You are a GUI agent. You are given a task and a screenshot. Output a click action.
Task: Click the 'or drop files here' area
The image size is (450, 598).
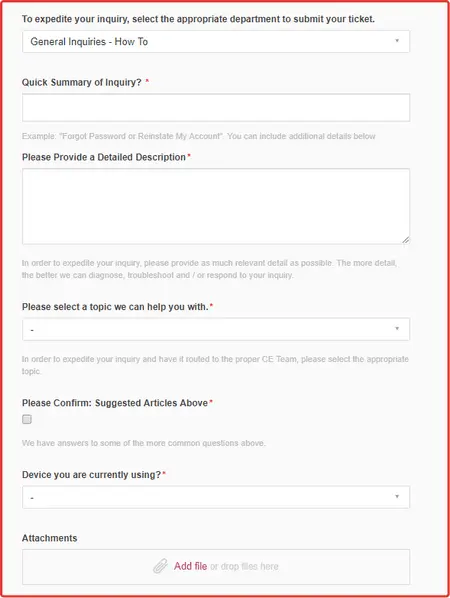[x=244, y=566]
